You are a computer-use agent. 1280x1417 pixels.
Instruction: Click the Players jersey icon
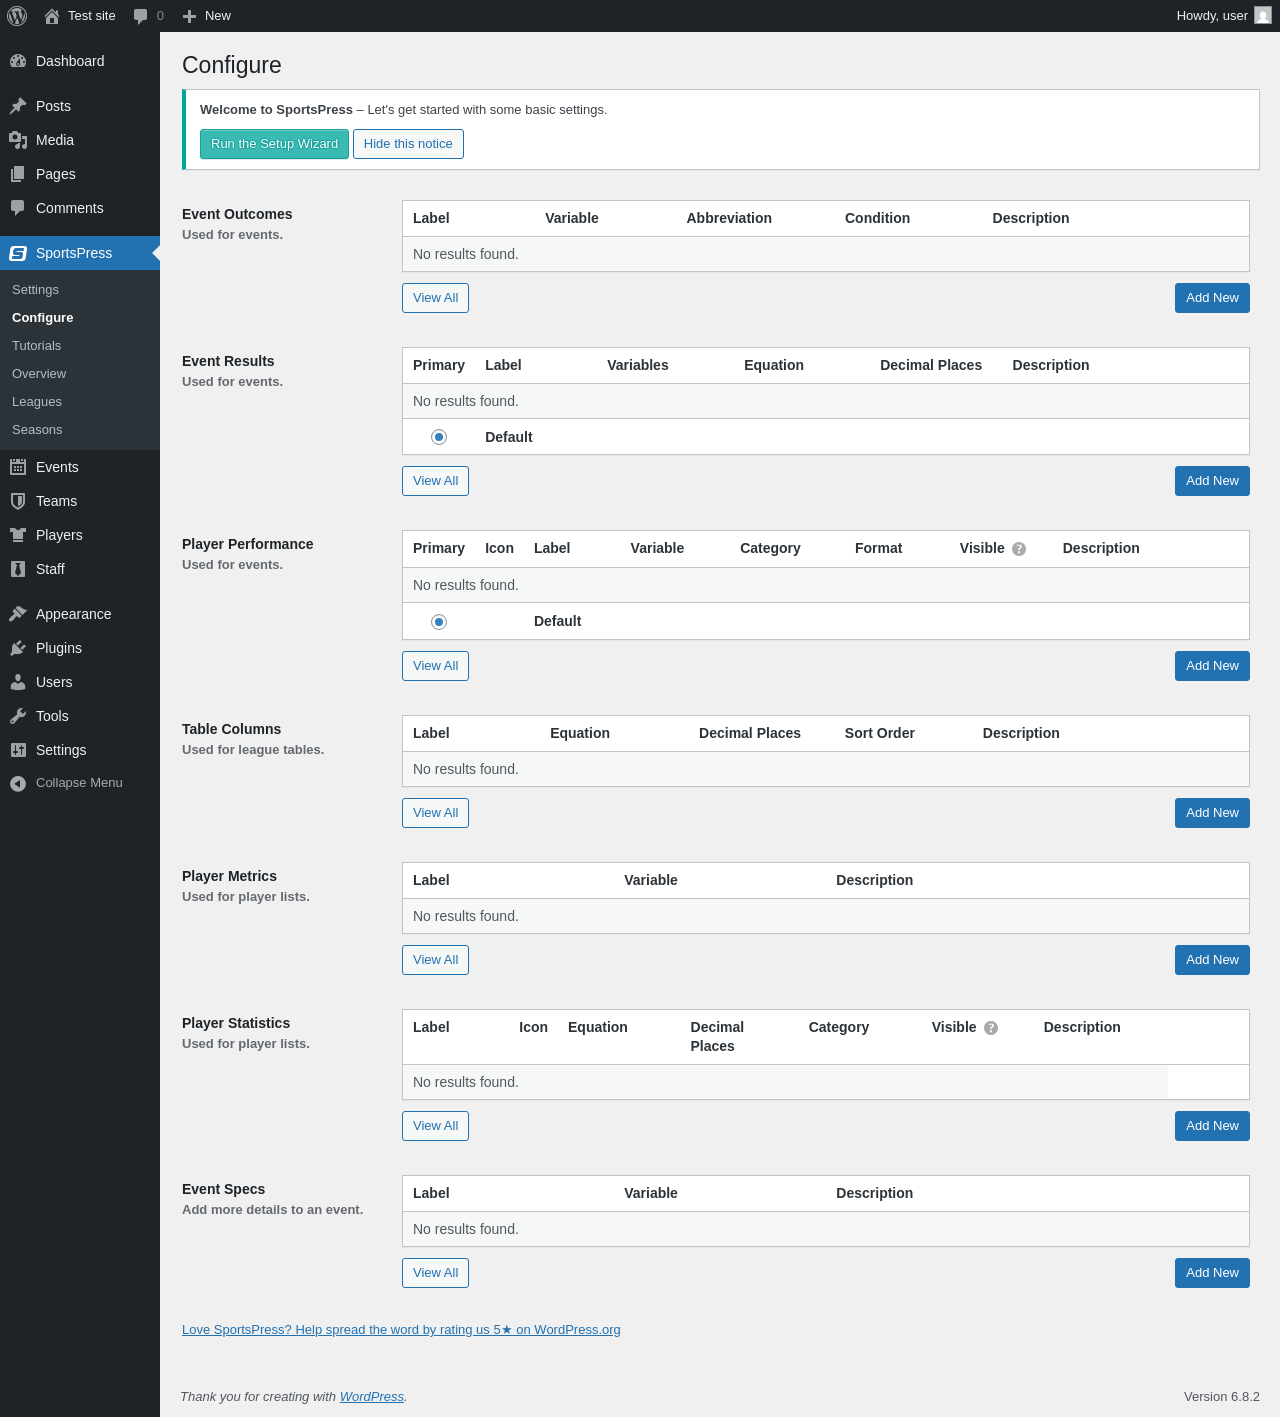coord(18,535)
